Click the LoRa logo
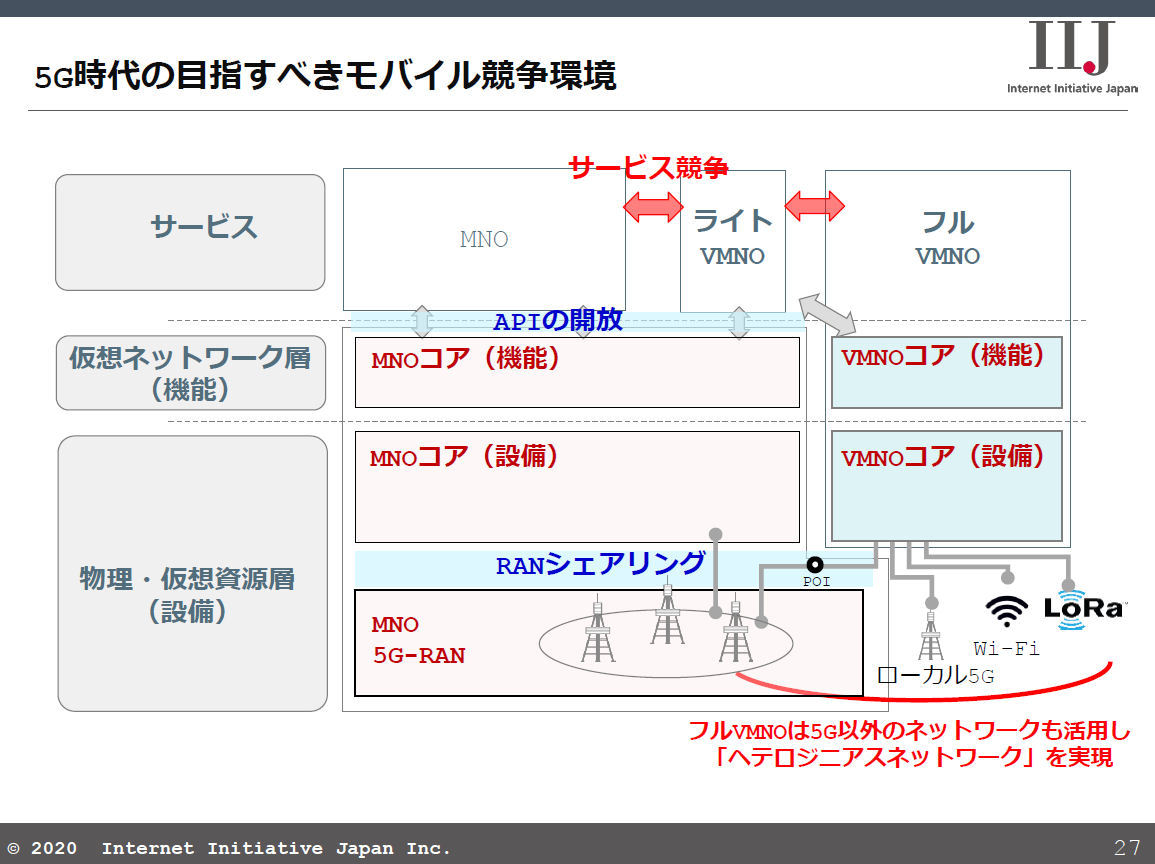The height and width of the screenshot is (864, 1155). (x=1085, y=608)
